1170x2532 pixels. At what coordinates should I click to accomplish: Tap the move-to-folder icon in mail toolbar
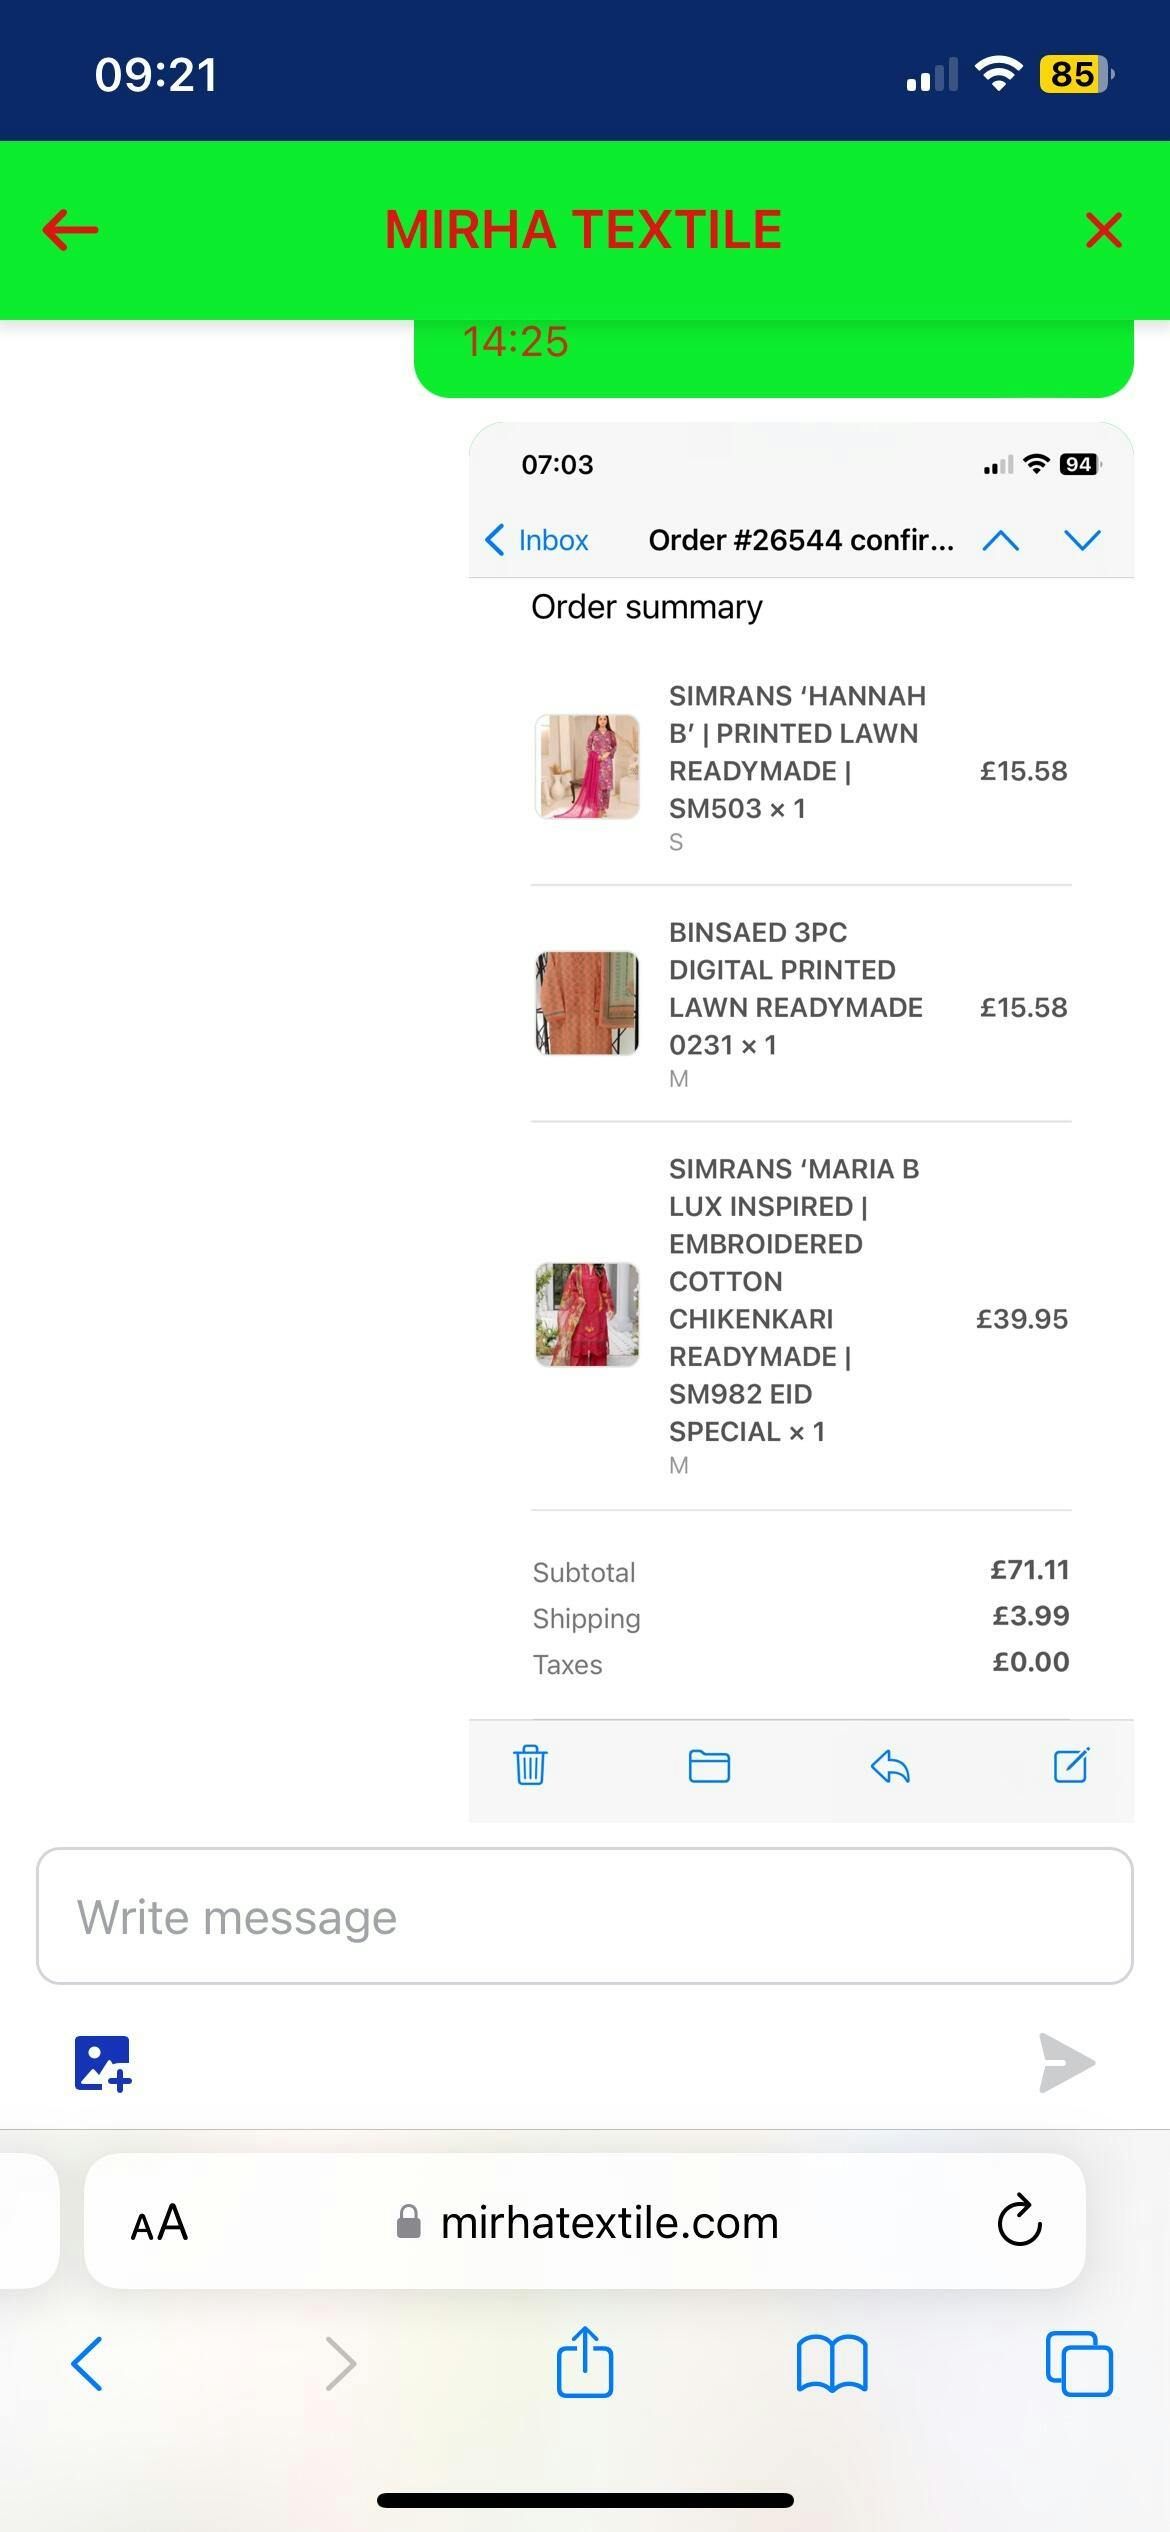pos(709,1766)
